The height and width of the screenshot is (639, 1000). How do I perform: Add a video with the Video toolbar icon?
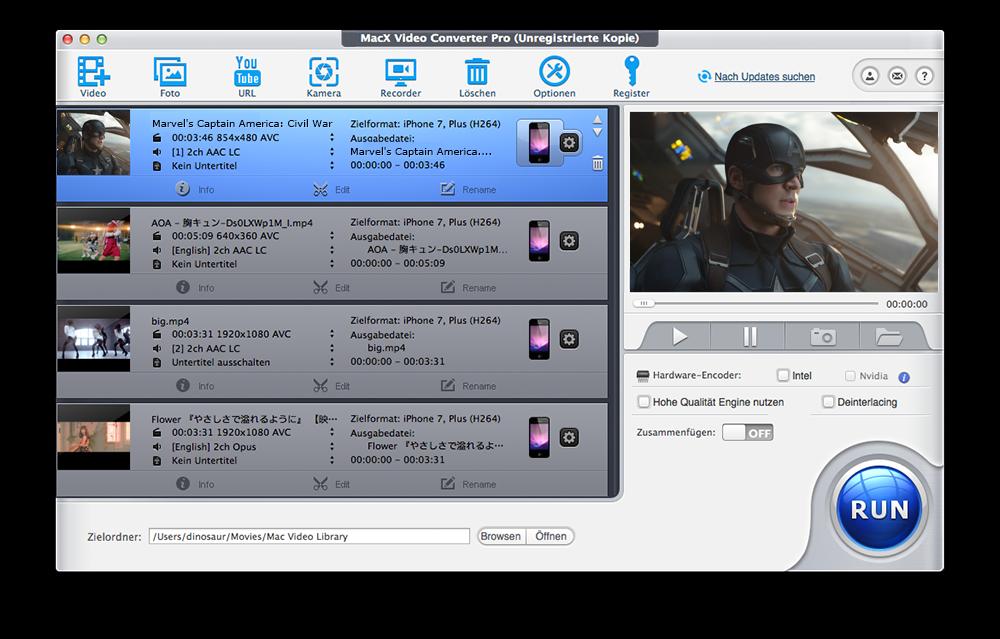[93, 77]
